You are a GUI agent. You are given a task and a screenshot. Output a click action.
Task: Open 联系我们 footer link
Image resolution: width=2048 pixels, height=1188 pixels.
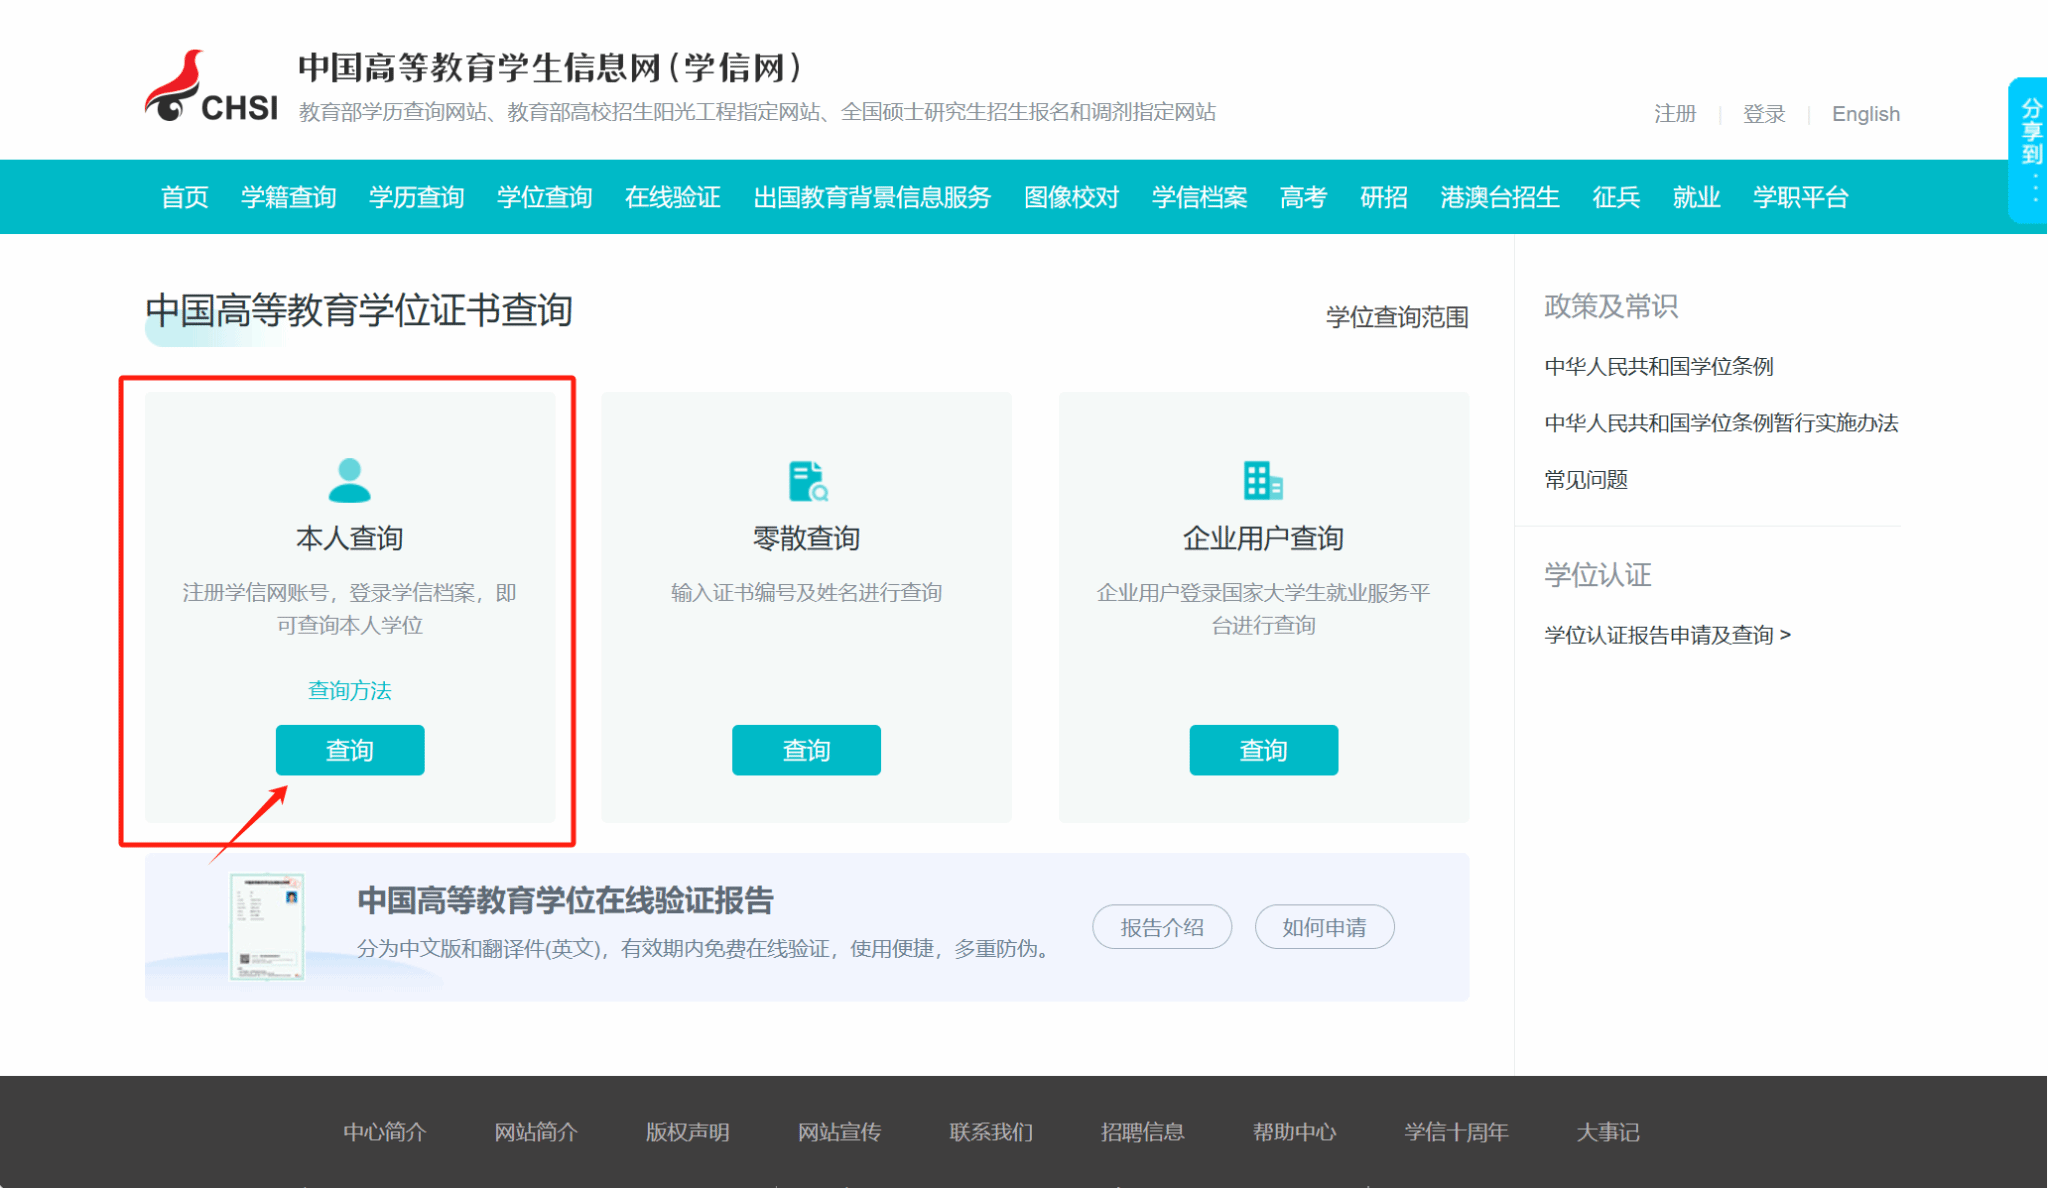tap(991, 1132)
